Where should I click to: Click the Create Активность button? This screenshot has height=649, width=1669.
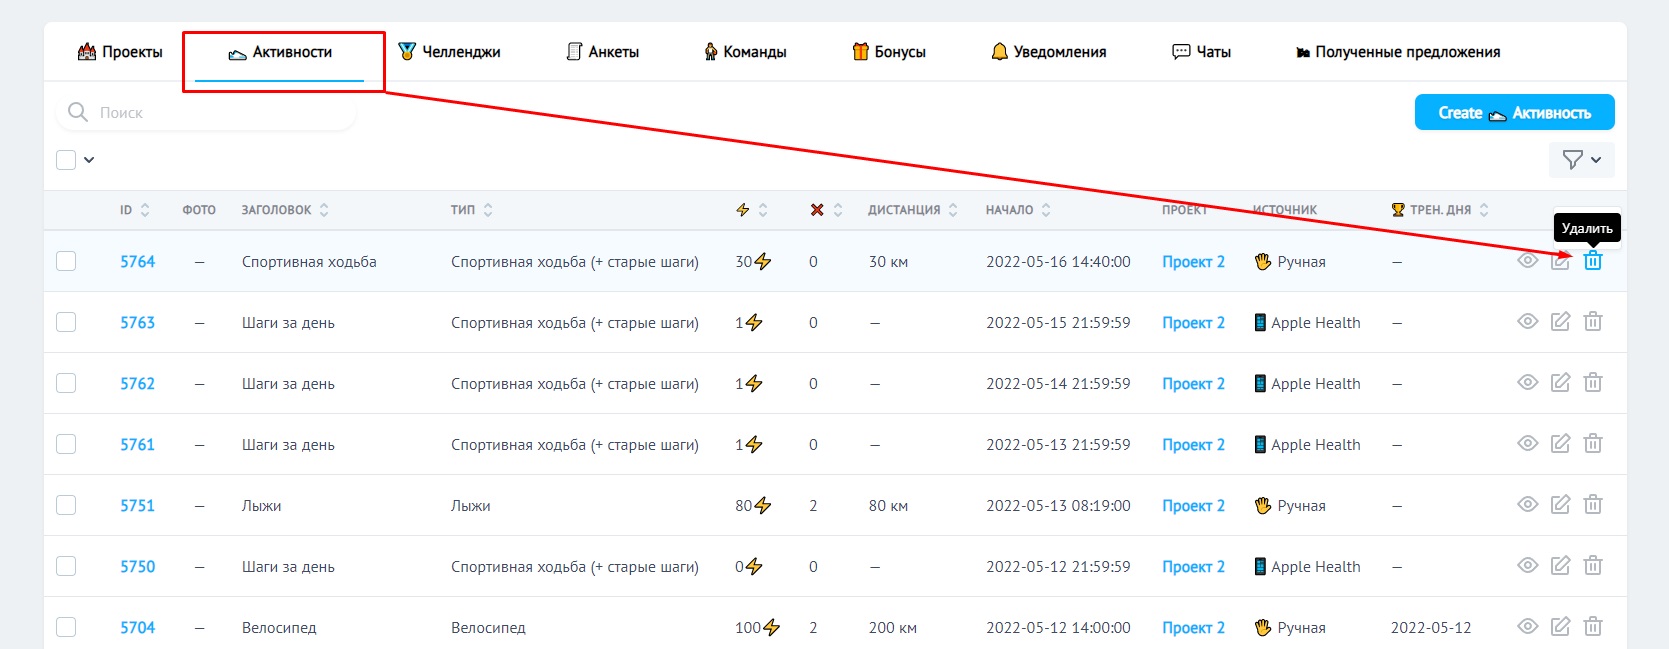[1514, 113]
